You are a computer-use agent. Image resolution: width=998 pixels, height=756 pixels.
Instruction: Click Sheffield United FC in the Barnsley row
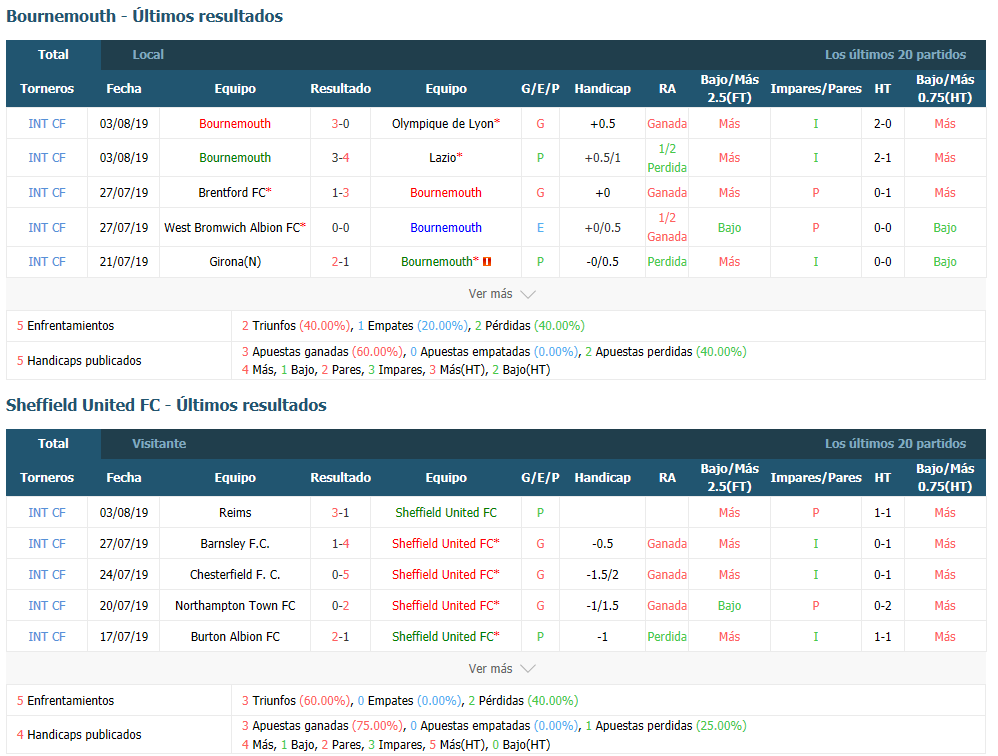click(x=442, y=543)
